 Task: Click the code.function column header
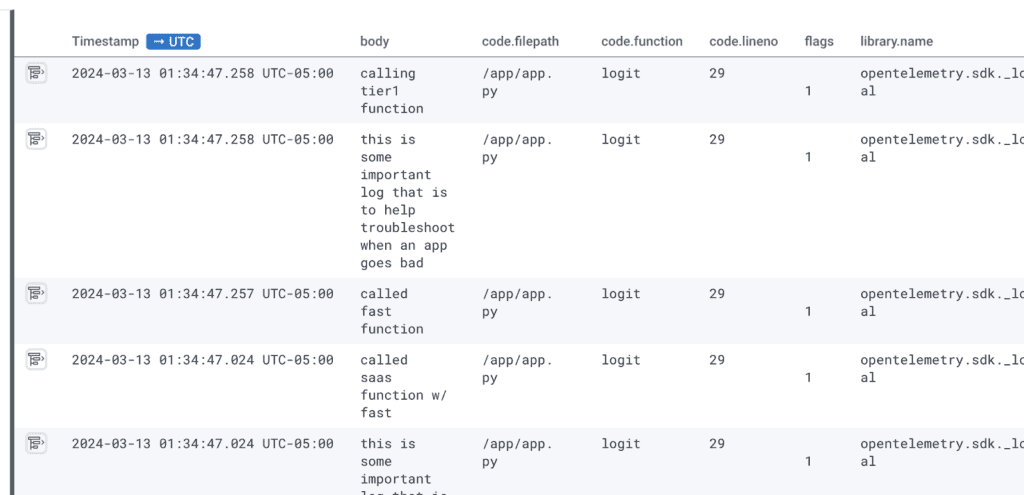[x=642, y=42]
